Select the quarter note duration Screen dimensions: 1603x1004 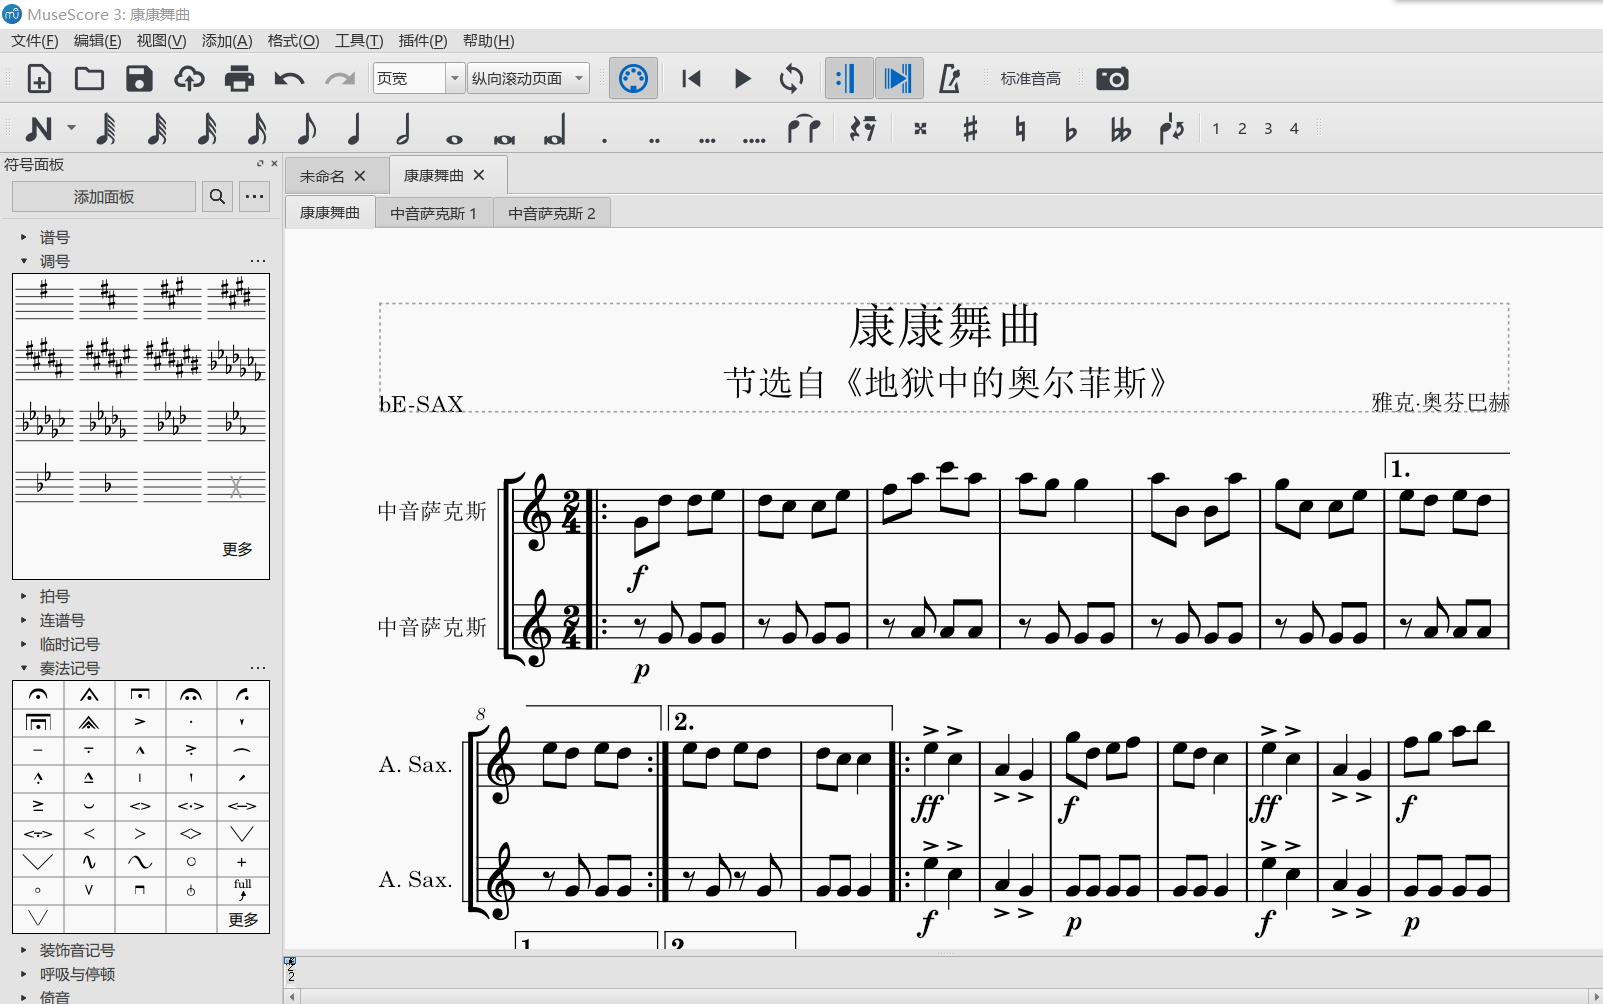pos(353,128)
